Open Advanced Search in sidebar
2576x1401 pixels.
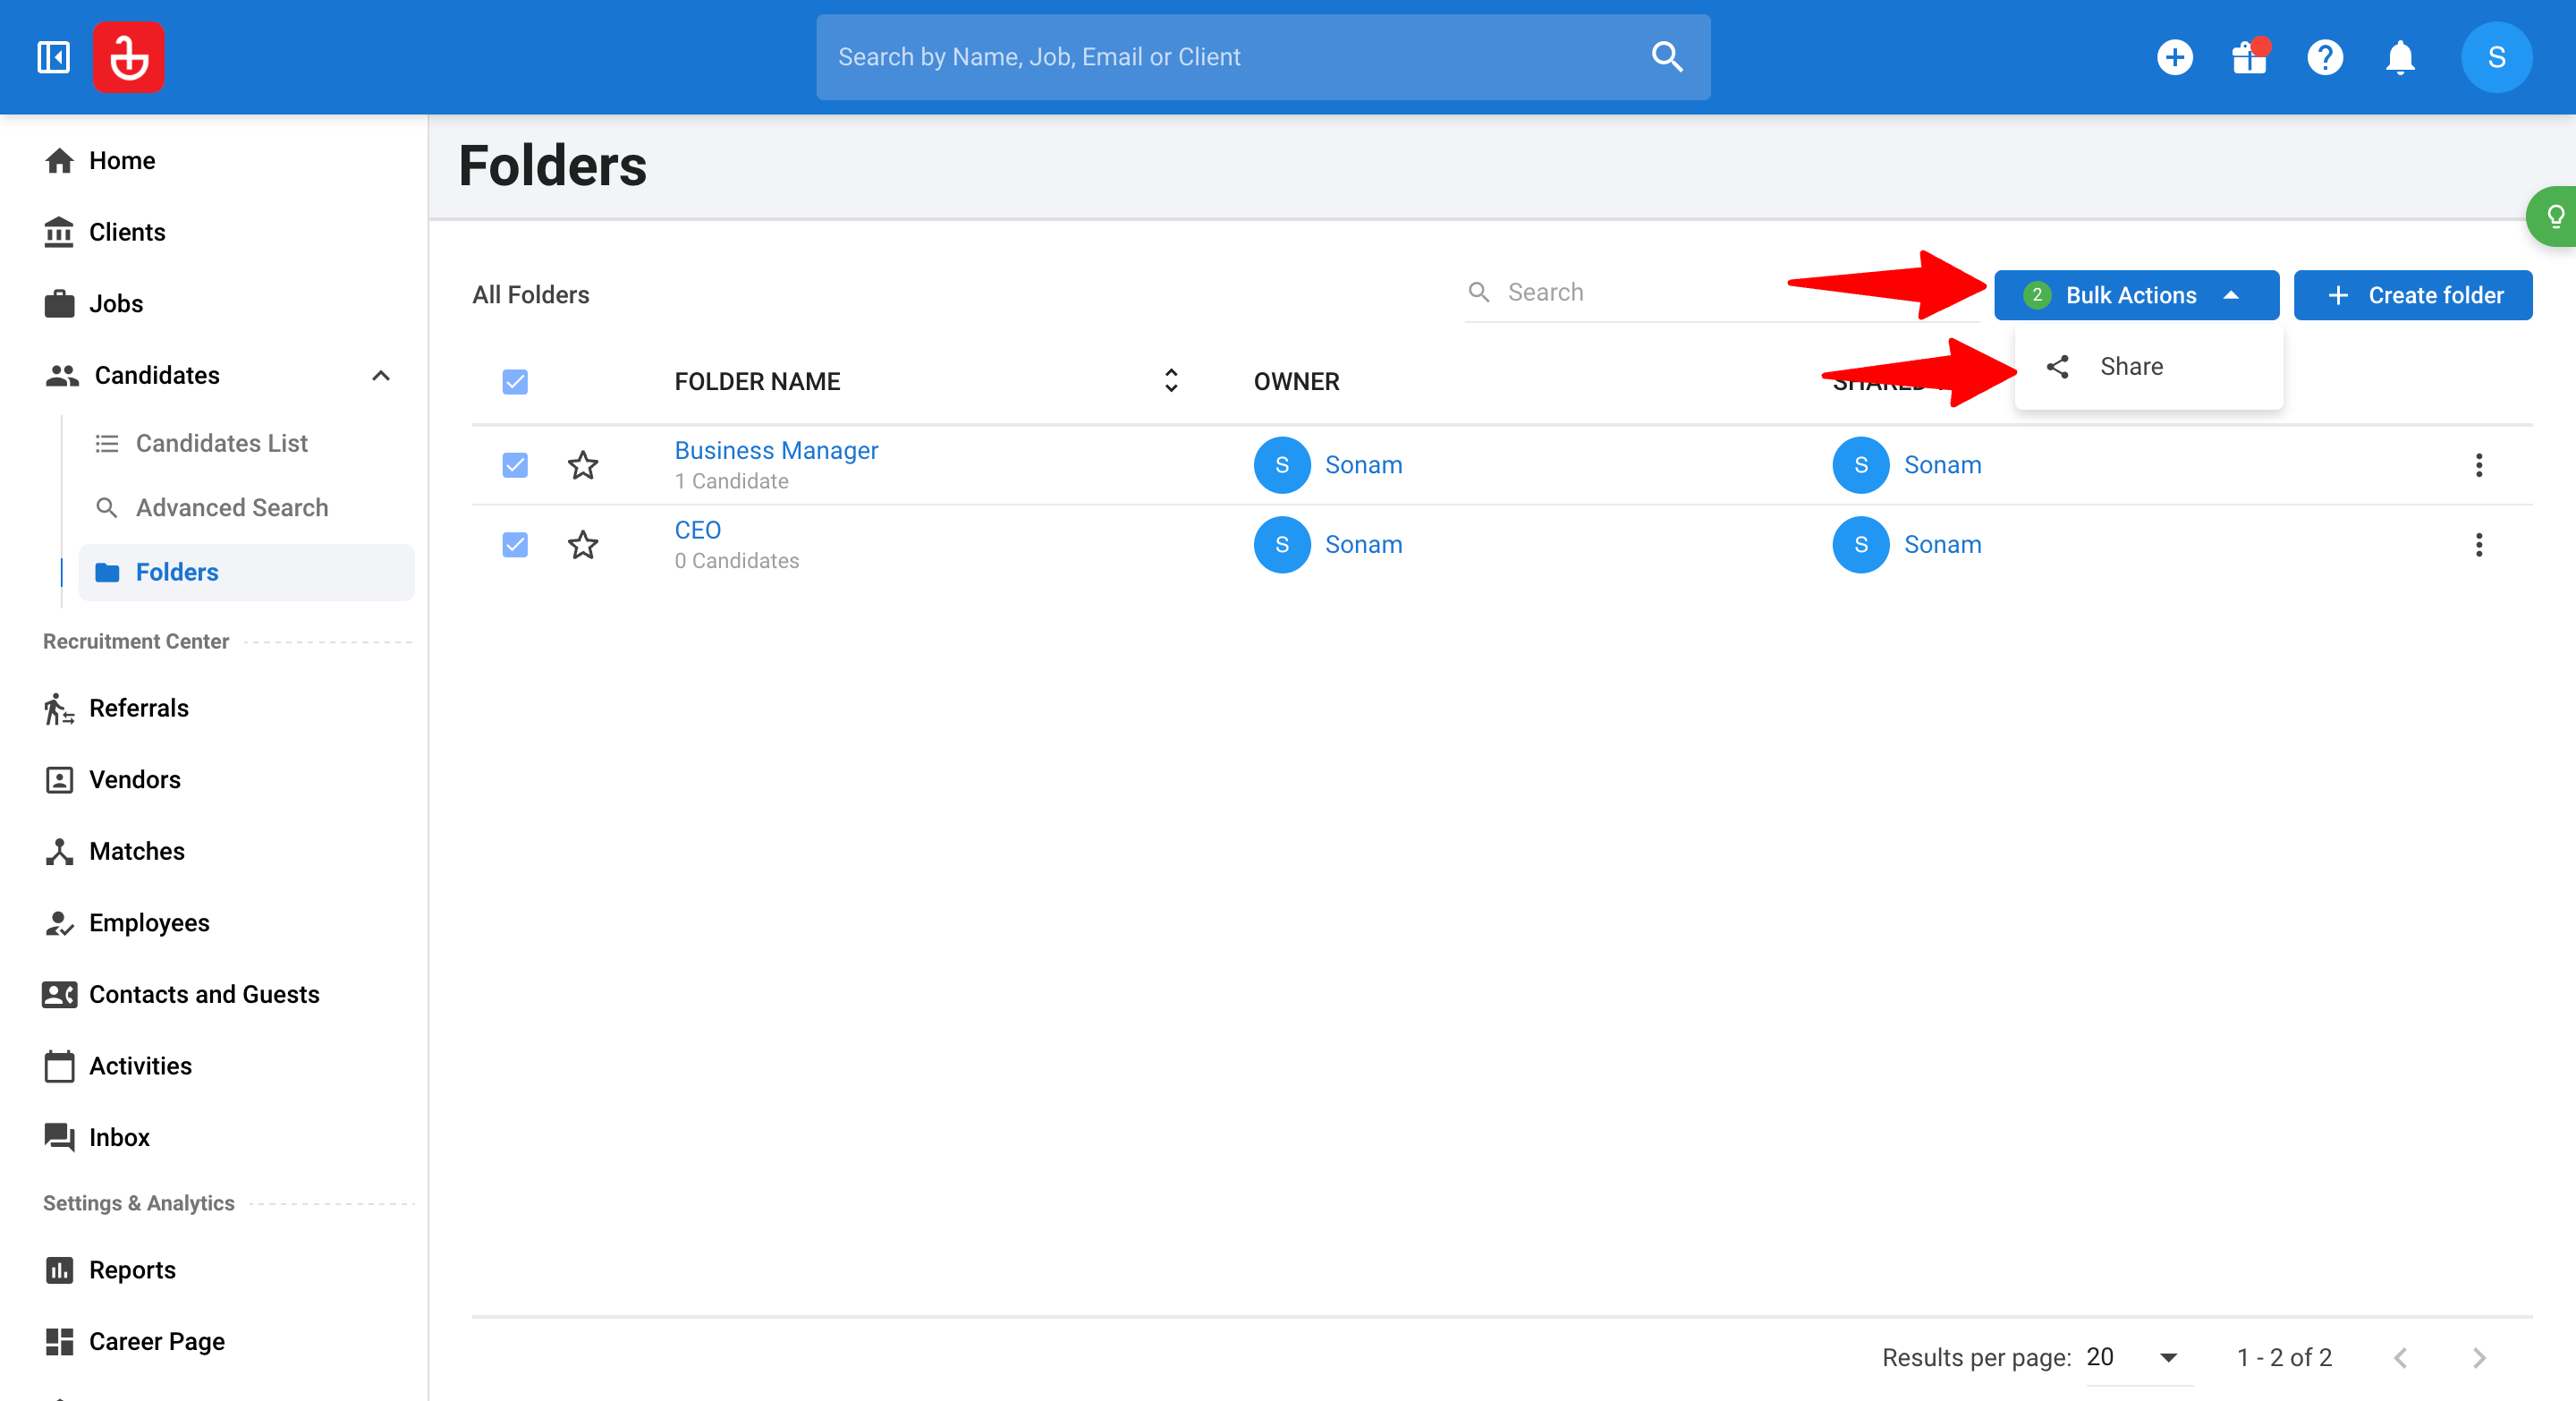click(232, 508)
